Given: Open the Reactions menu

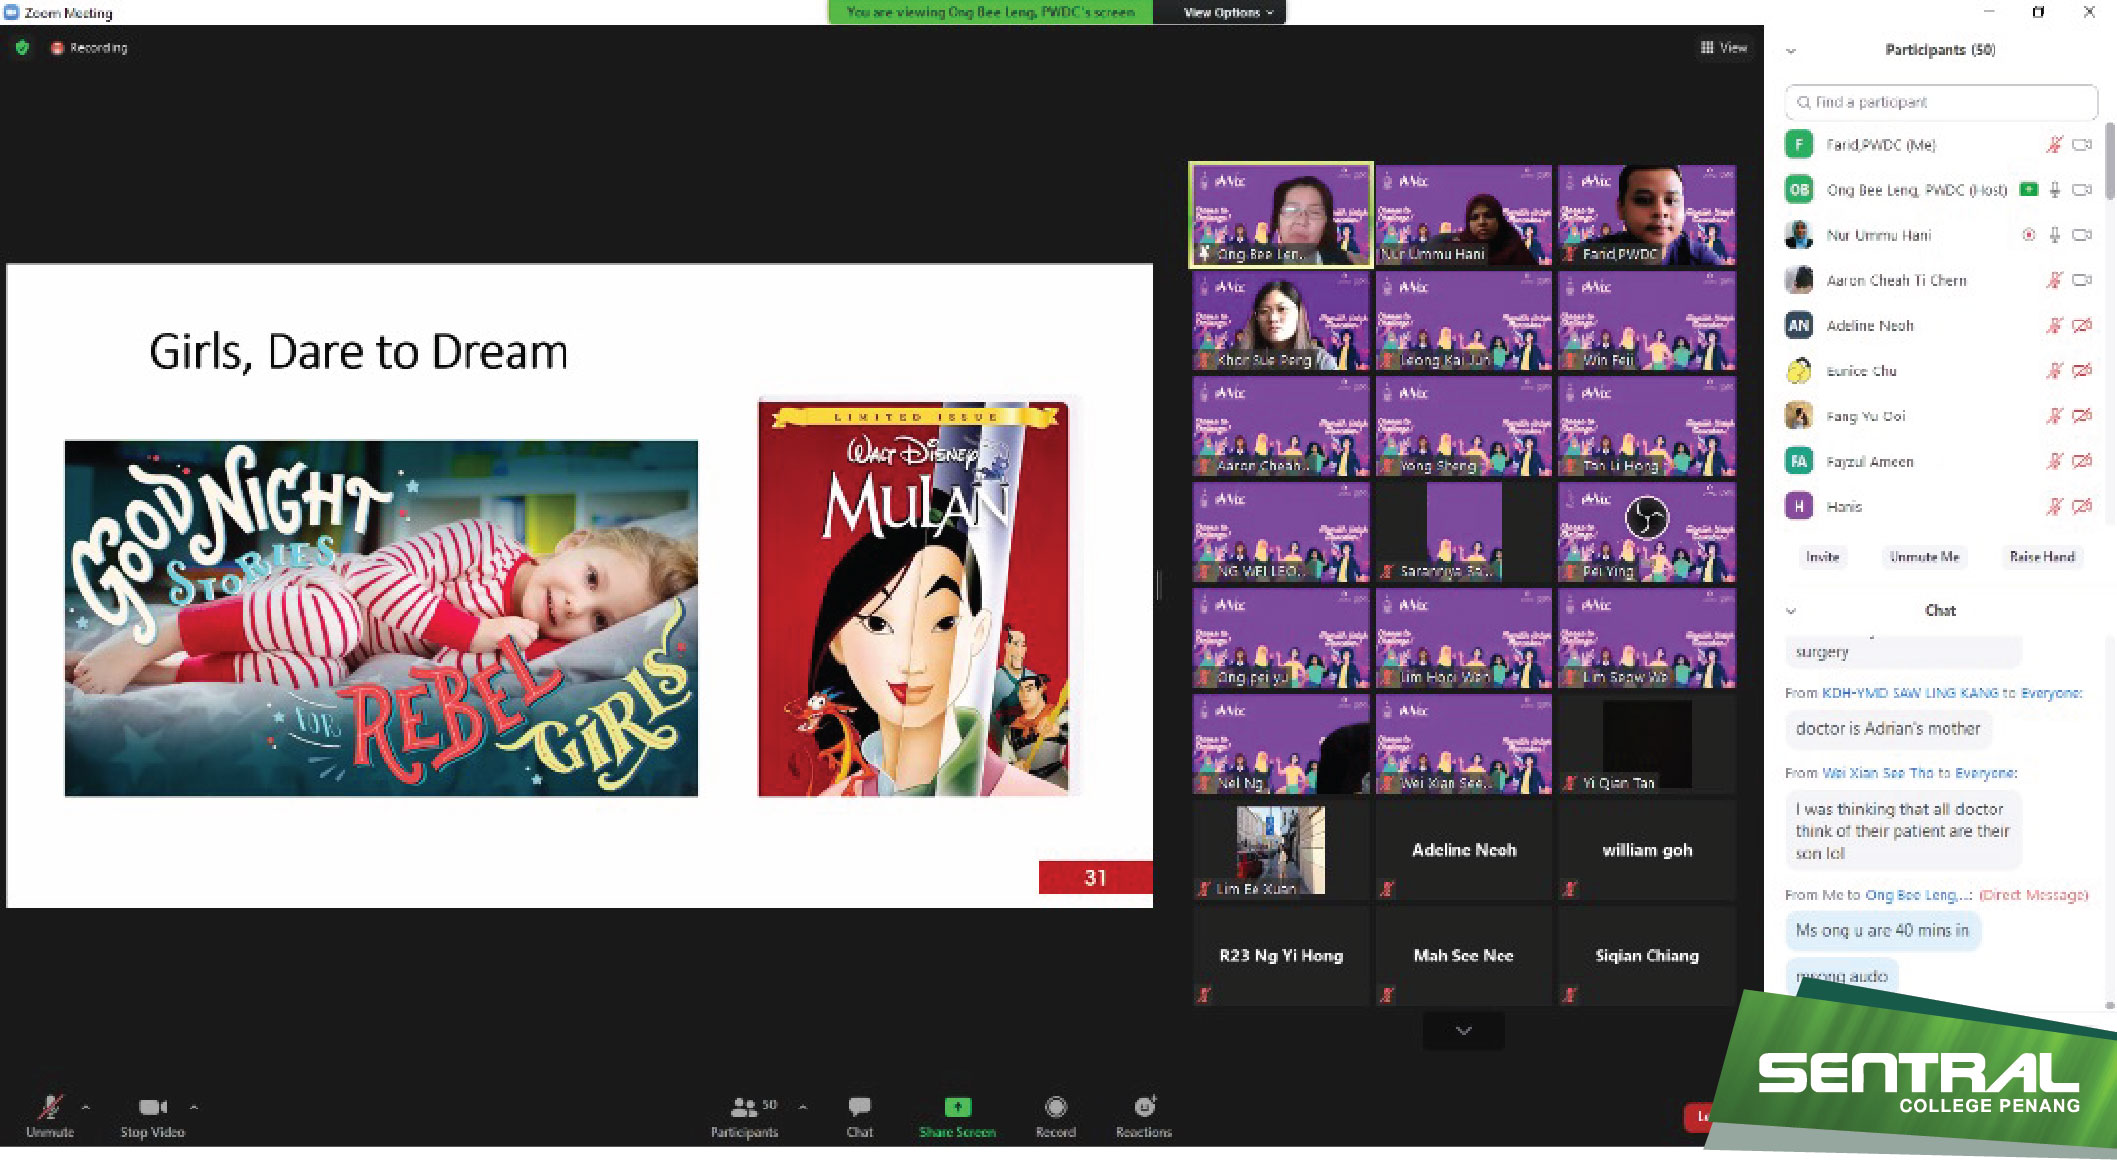Looking at the screenshot, I should (1144, 1115).
